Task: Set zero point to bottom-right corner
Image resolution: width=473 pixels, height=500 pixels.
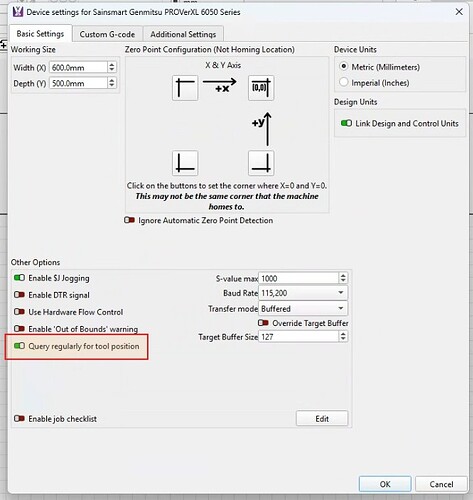Action: coord(261,163)
